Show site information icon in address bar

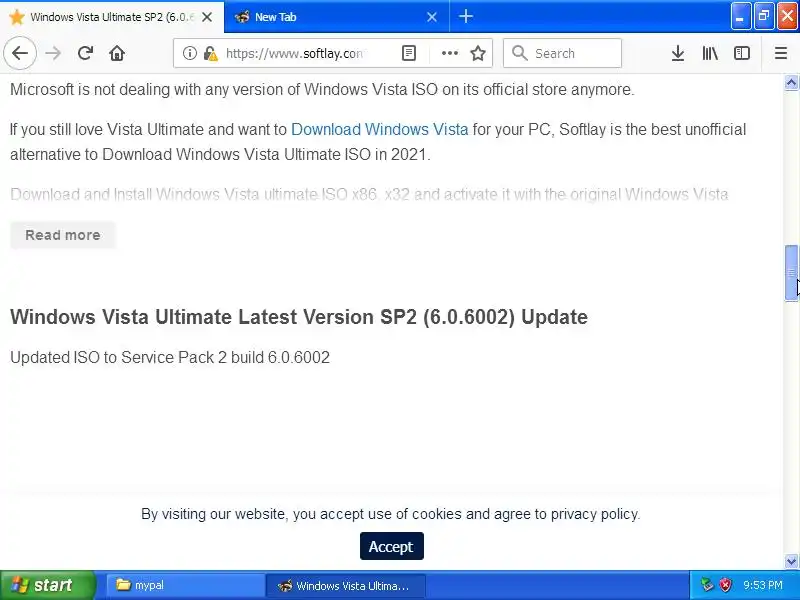[189, 53]
